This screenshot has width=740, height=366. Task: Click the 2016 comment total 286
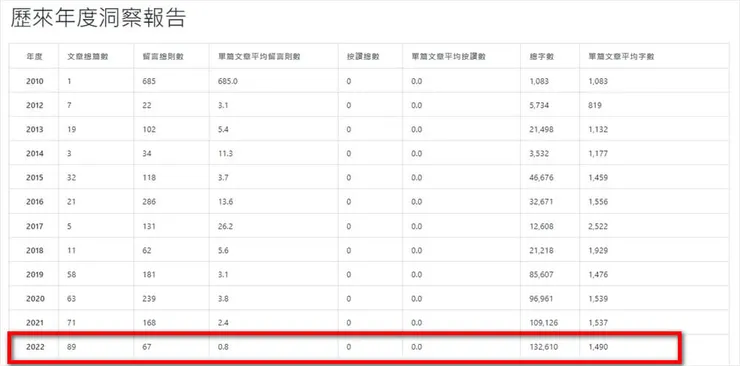pyautogui.click(x=149, y=202)
